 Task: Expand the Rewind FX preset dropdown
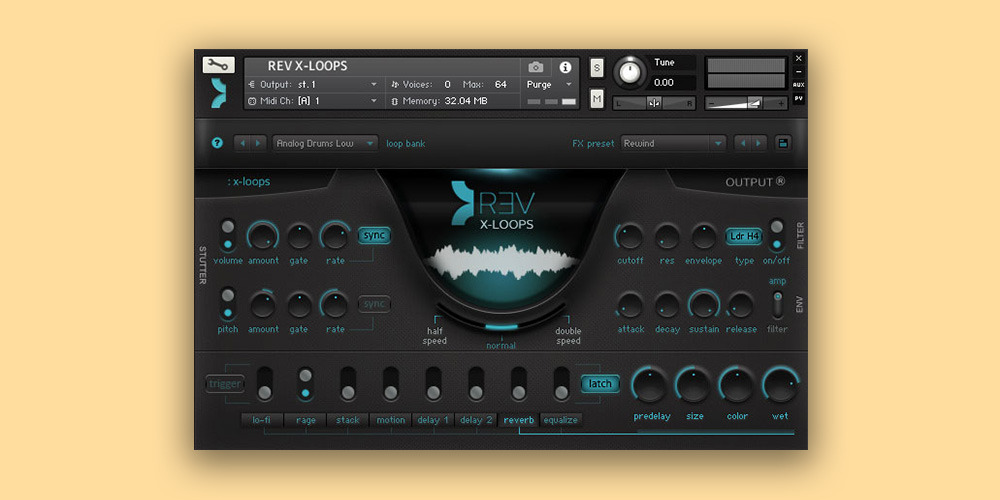673,143
